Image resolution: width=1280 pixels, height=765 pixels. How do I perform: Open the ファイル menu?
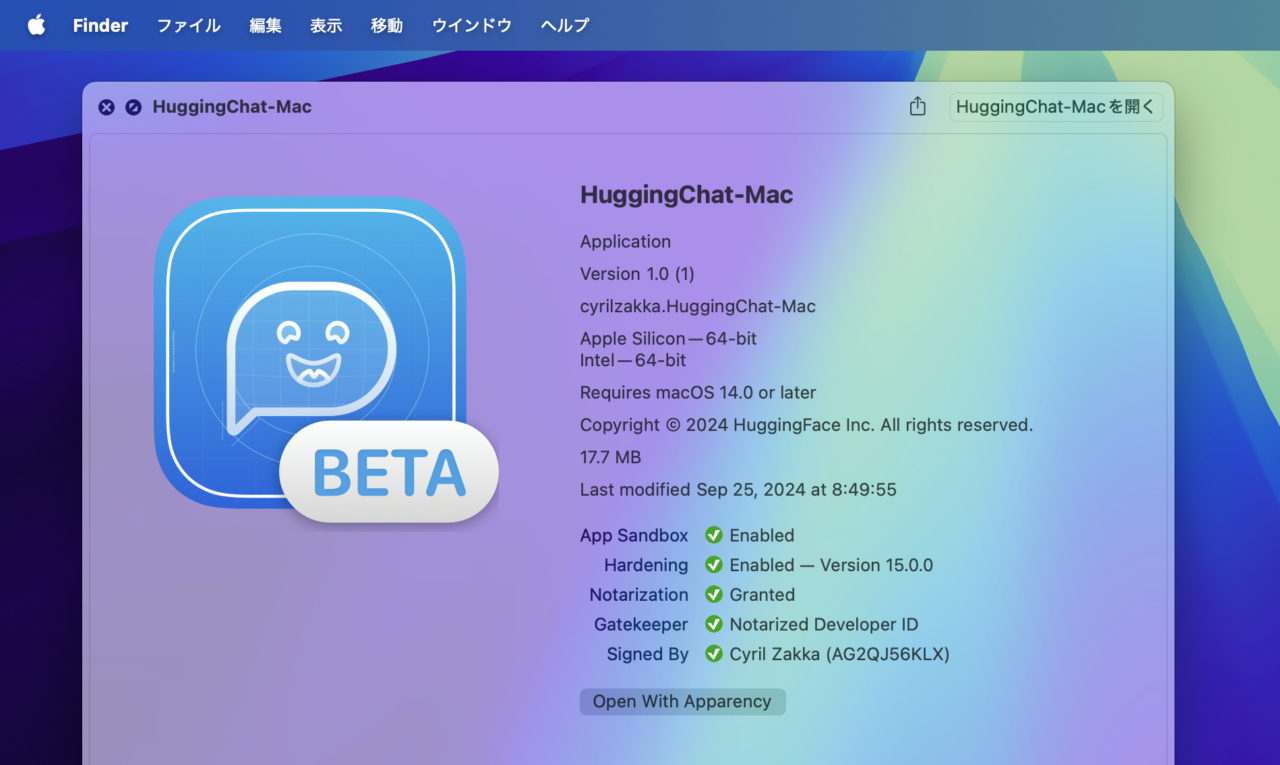pyautogui.click(x=189, y=26)
